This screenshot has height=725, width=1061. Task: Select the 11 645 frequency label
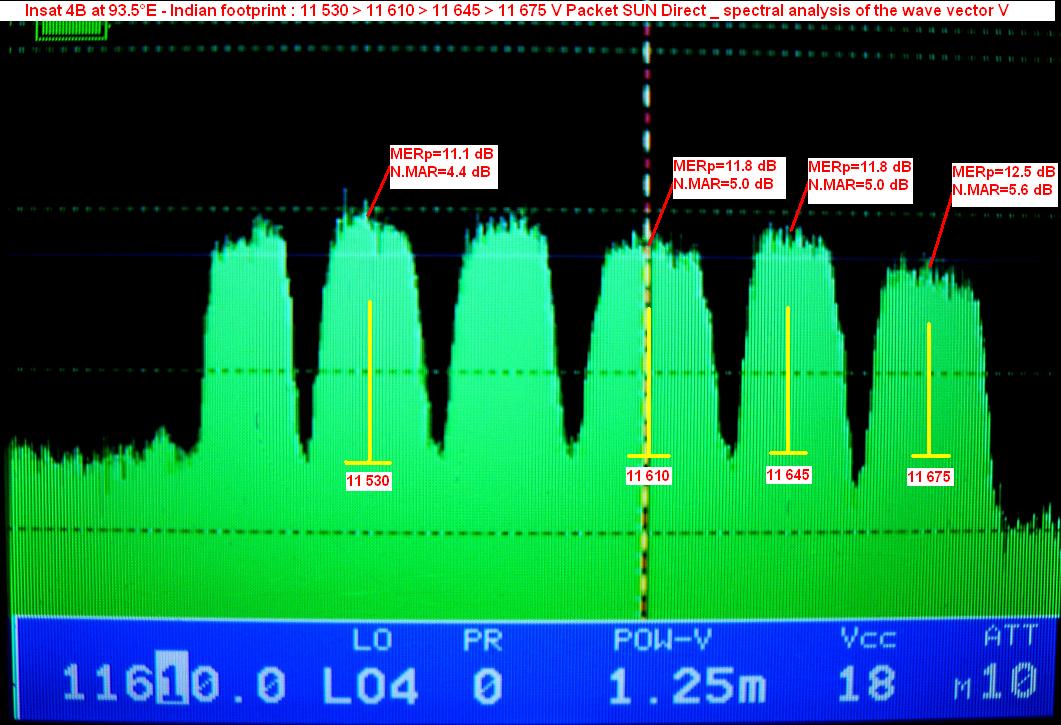(788, 475)
